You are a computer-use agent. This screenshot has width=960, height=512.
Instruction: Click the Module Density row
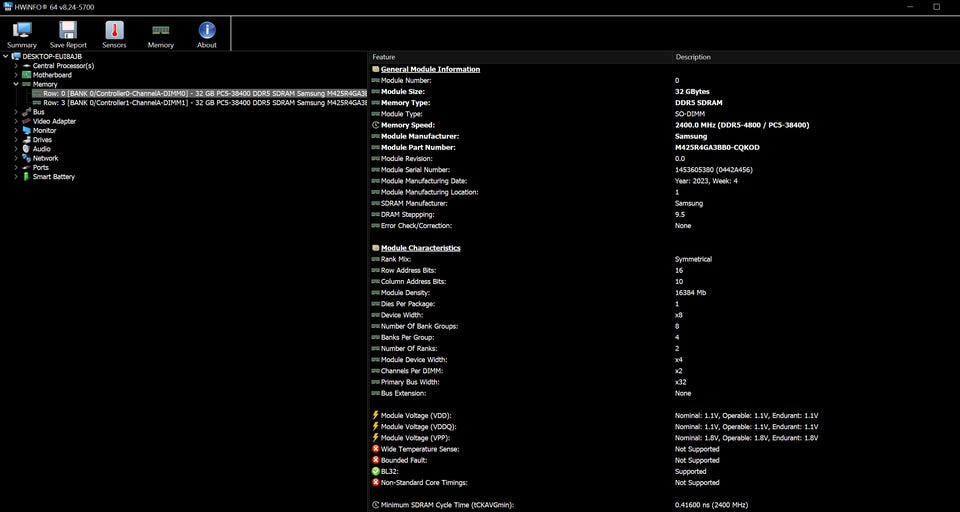click(664, 293)
